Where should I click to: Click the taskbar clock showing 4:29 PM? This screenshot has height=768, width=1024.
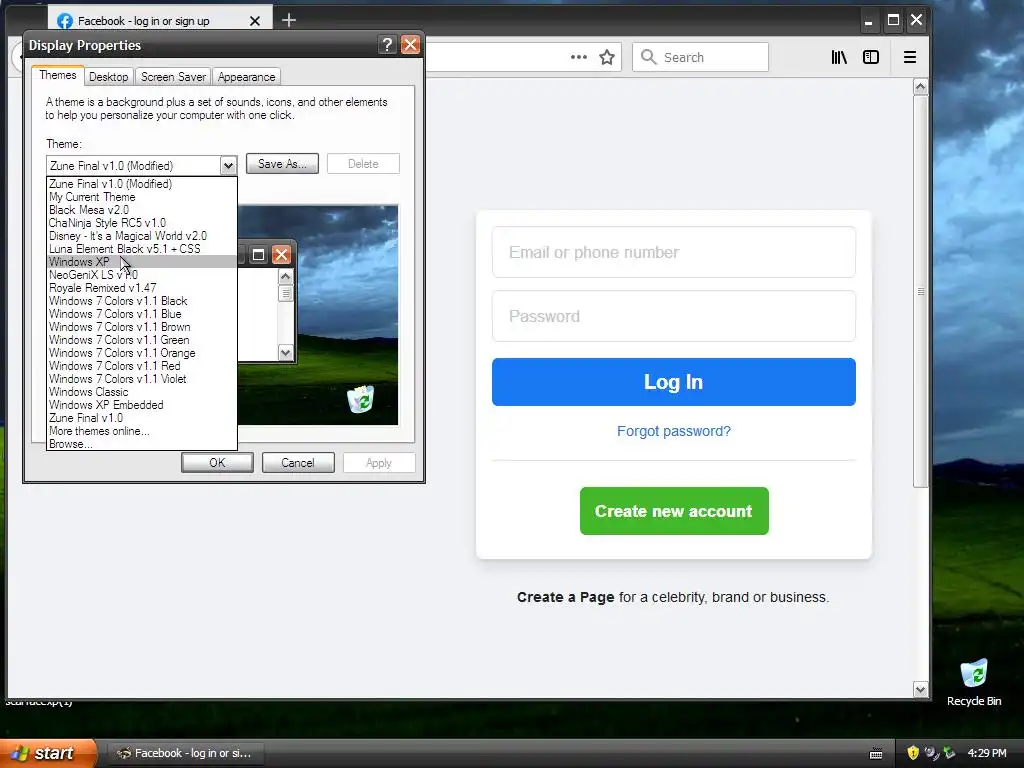(987, 753)
